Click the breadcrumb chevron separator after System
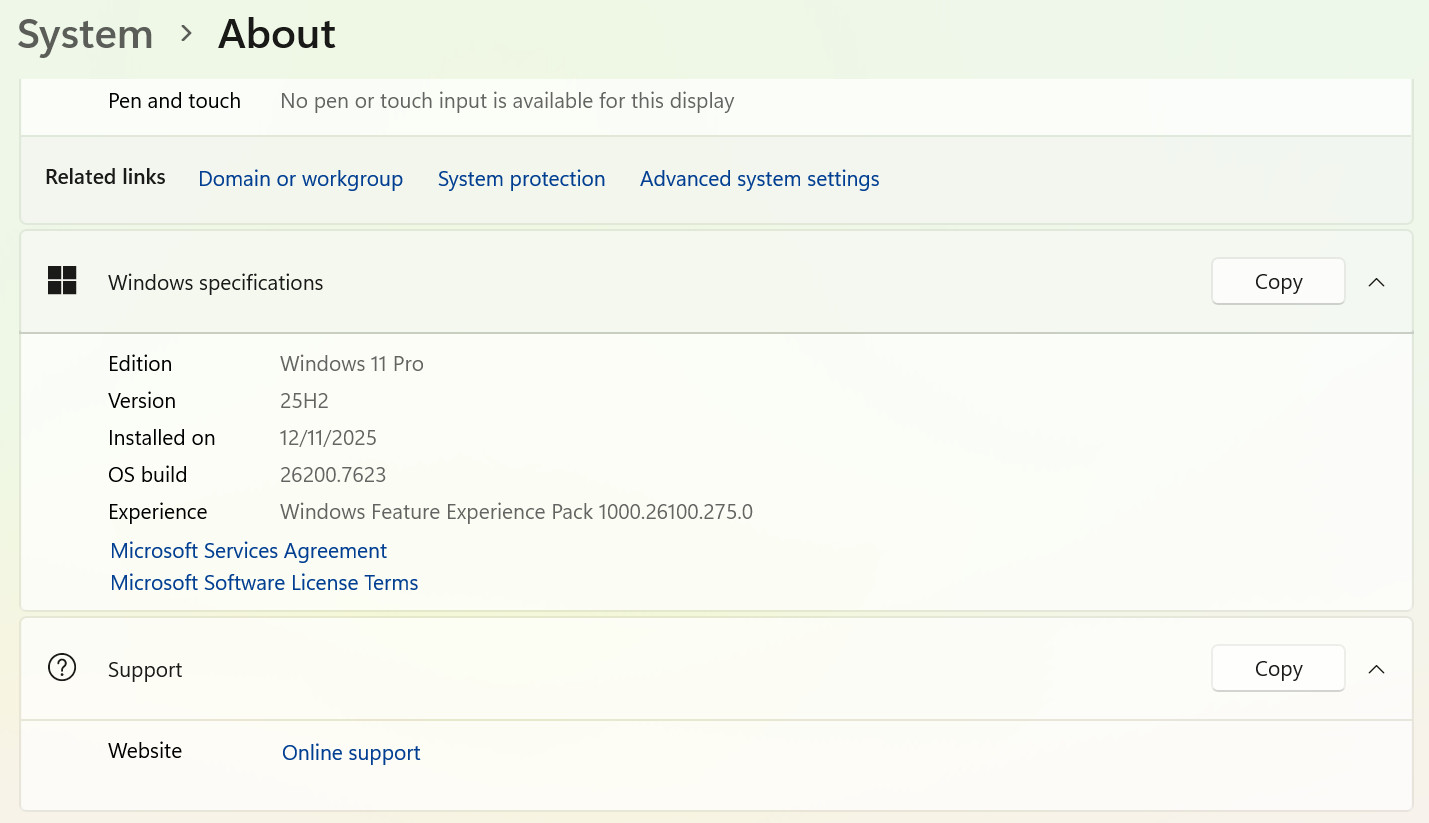 coord(186,33)
